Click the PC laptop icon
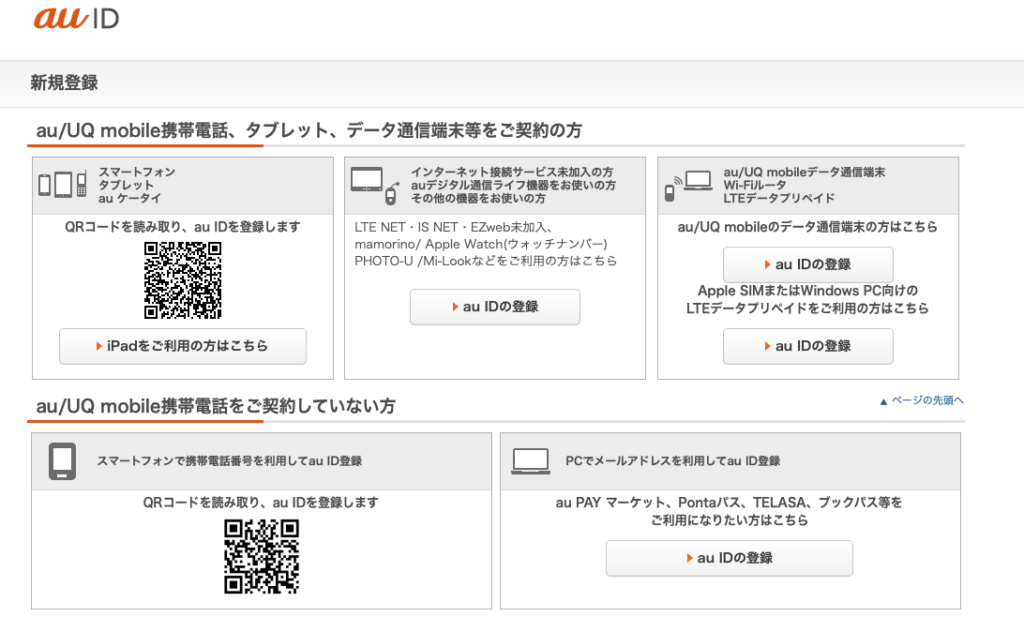1024x617 pixels. [530, 461]
